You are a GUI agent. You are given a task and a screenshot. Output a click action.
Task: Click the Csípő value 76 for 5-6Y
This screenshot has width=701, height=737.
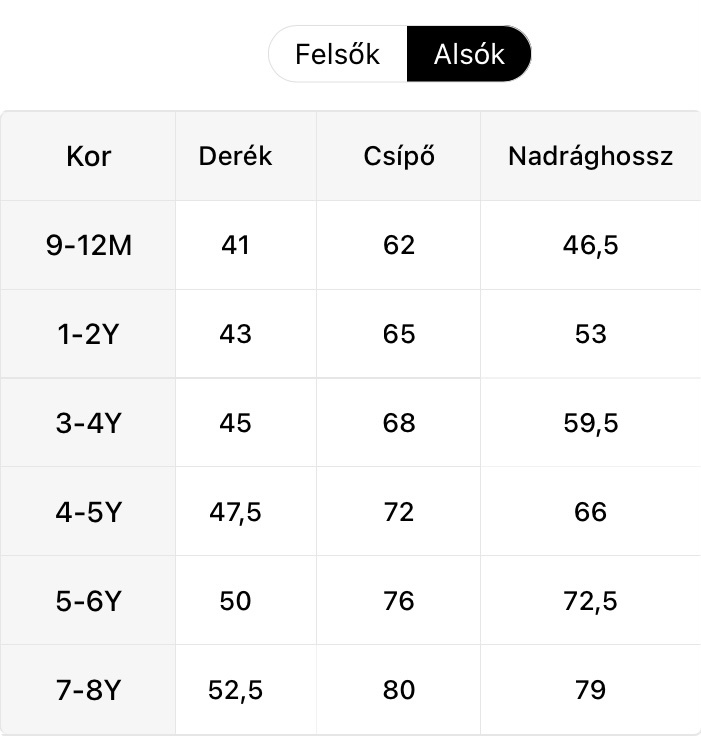398,601
